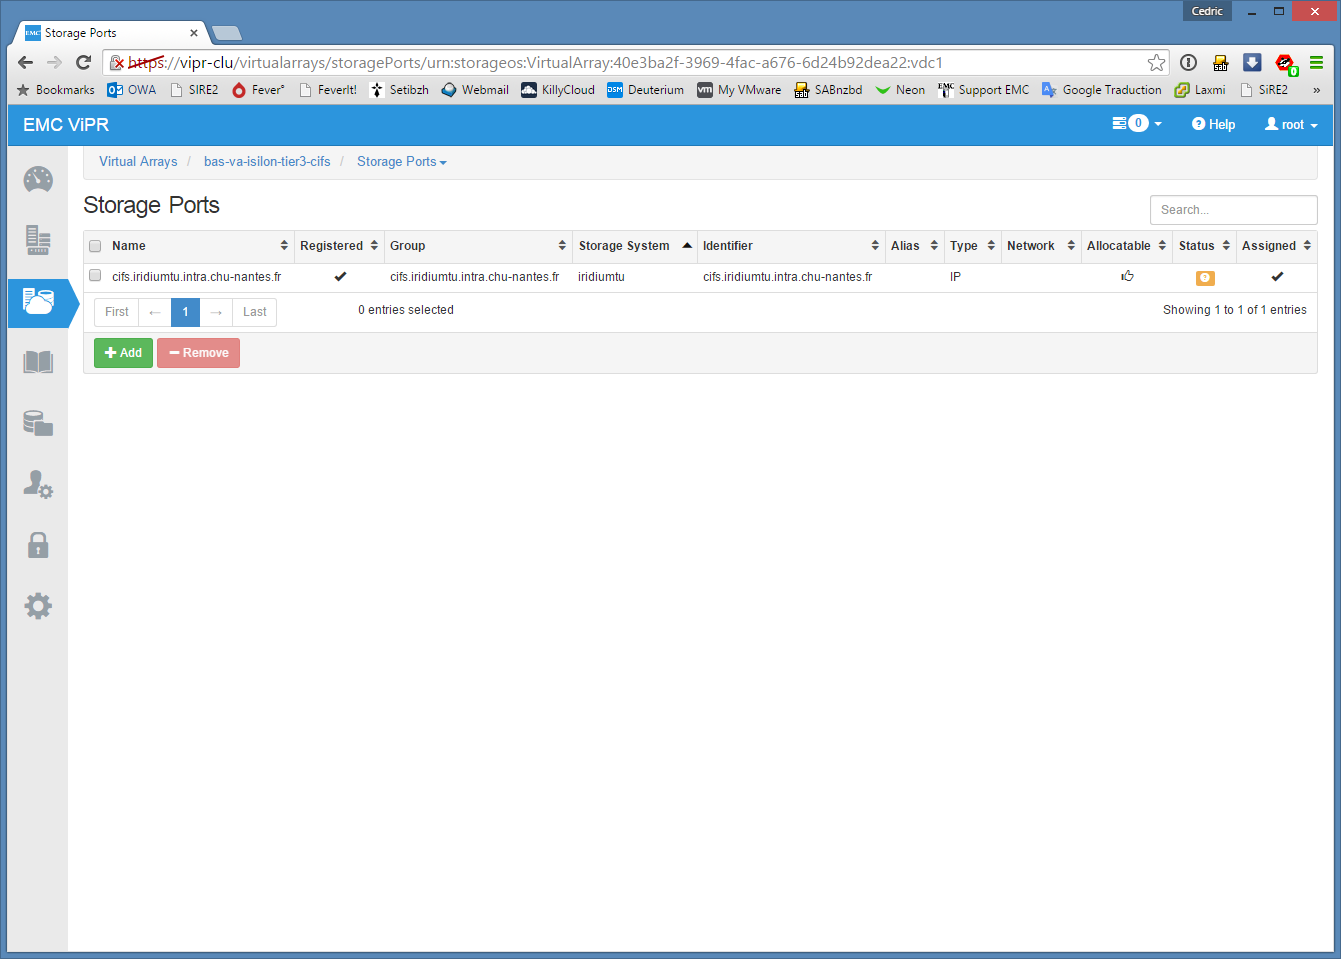The width and height of the screenshot is (1341, 959).
Task: Click the green Add button
Action: (123, 353)
